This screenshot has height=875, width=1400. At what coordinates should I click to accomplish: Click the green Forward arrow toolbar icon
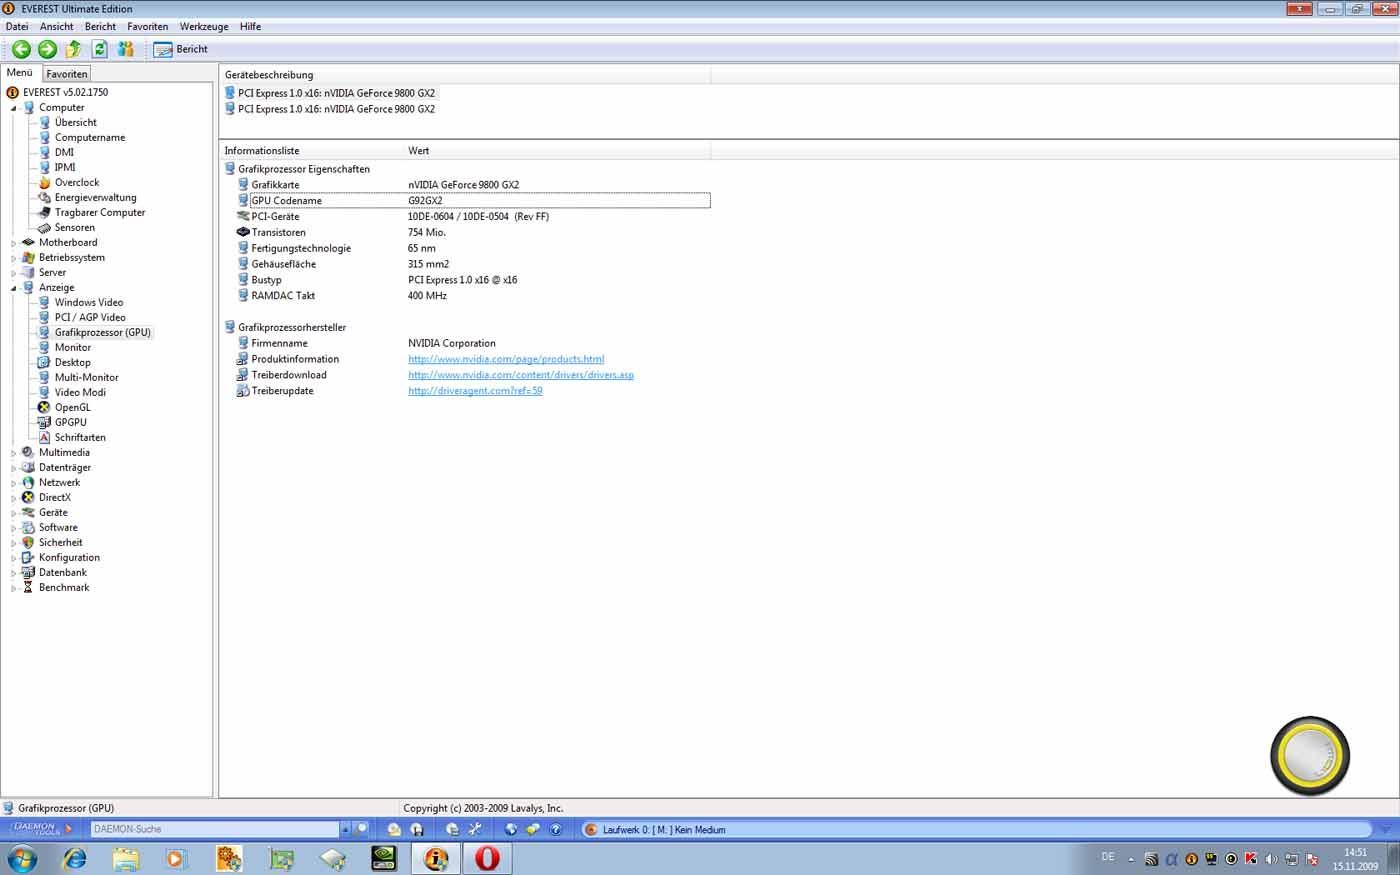[47, 49]
